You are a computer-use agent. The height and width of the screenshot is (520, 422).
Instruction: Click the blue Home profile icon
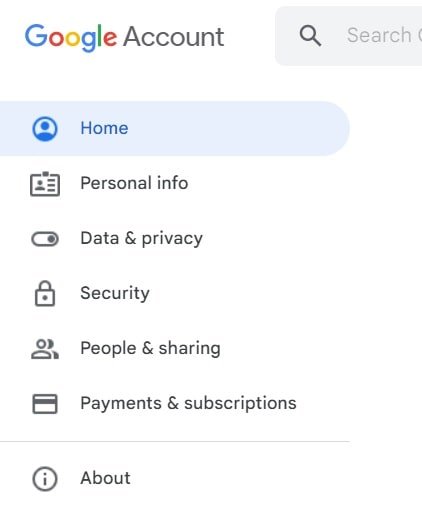(x=45, y=129)
